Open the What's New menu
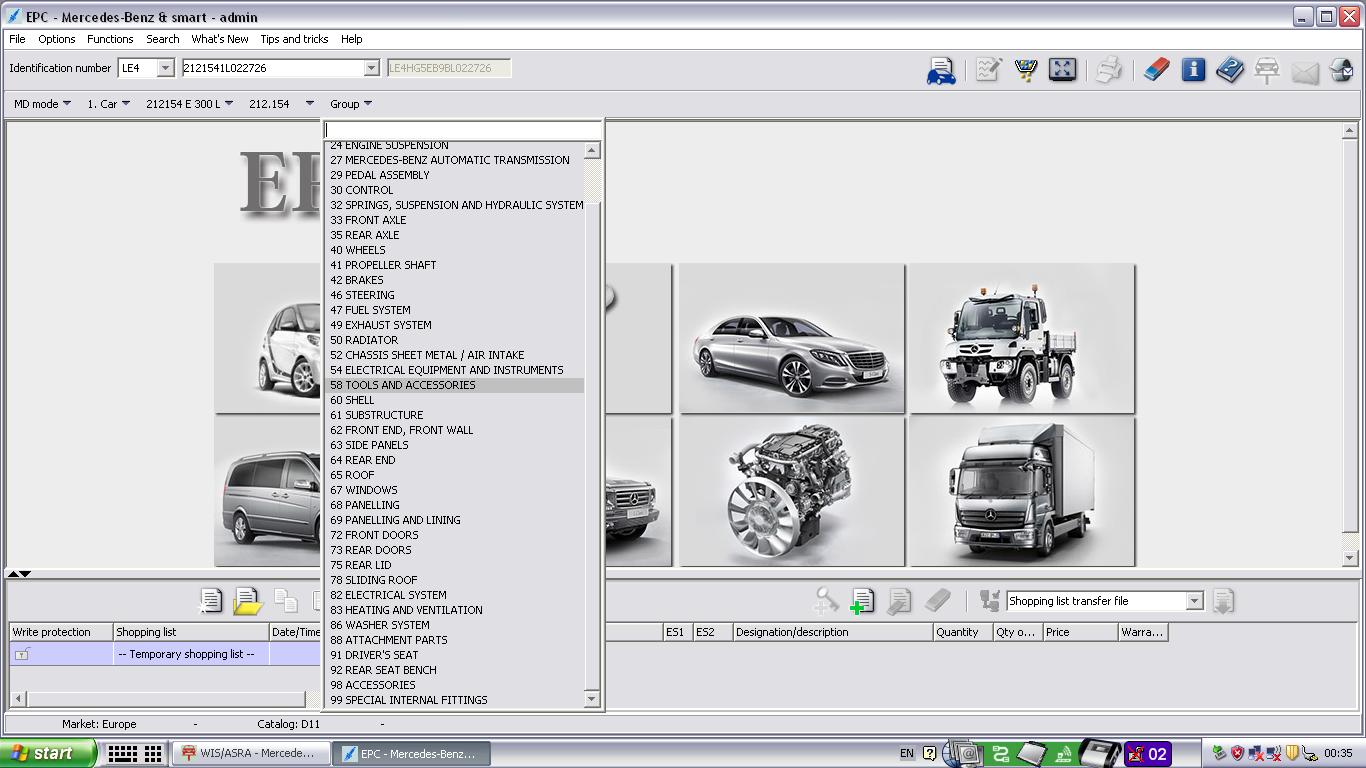Screen dimensions: 1366x768 [220, 39]
